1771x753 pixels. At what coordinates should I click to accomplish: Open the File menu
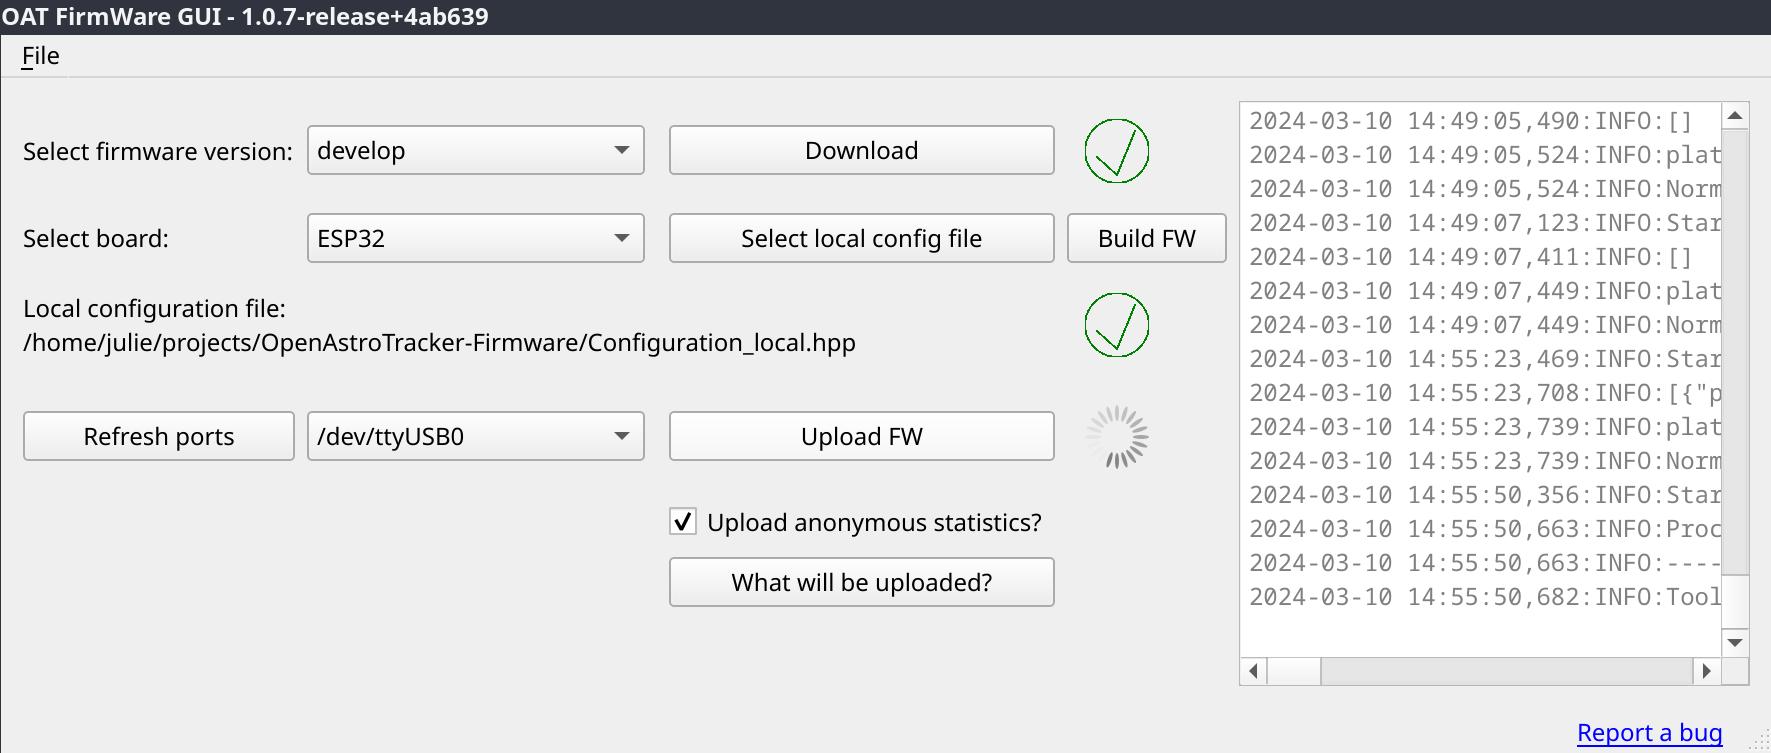[x=41, y=56]
